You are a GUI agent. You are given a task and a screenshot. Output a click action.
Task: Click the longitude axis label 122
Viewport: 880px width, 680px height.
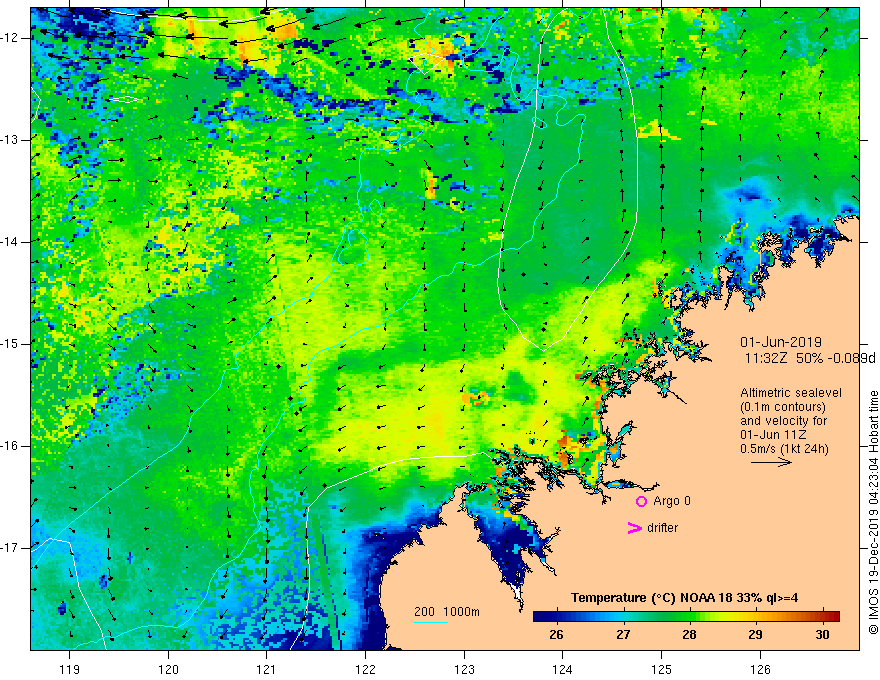[x=365, y=669]
